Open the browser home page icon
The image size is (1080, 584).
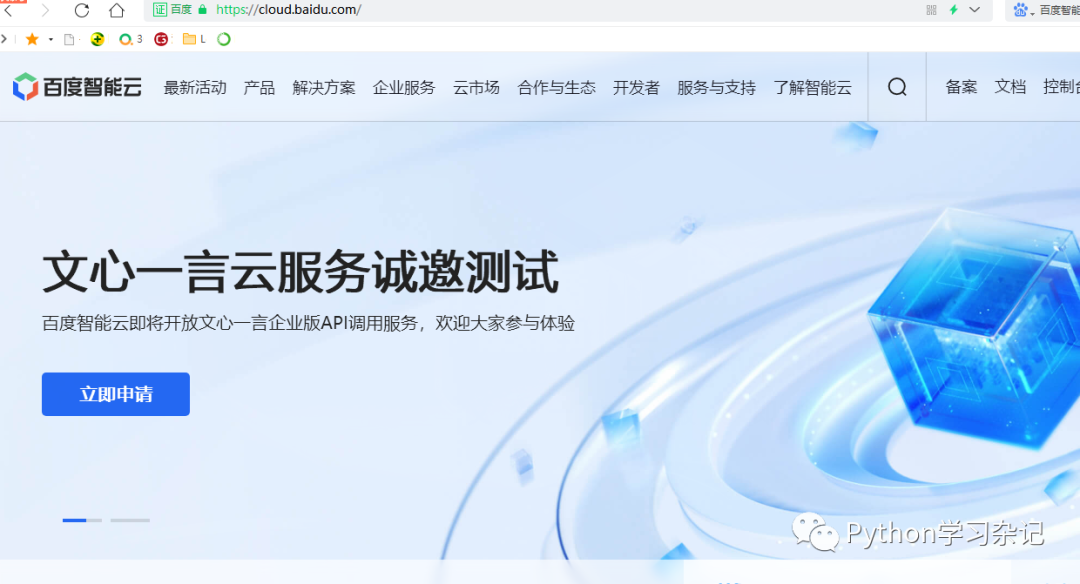(x=117, y=10)
